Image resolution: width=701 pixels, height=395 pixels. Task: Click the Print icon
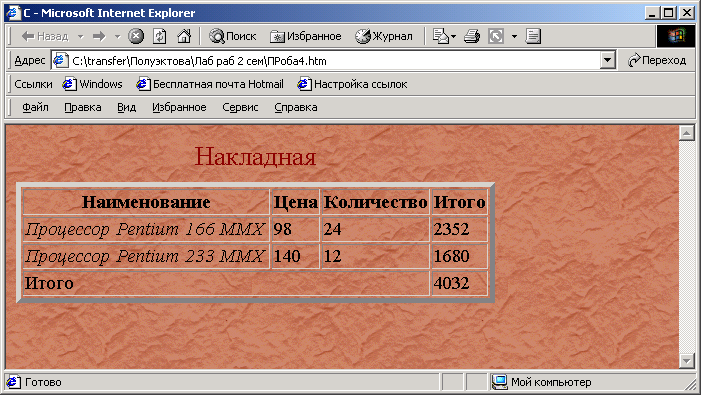click(472, 36)
